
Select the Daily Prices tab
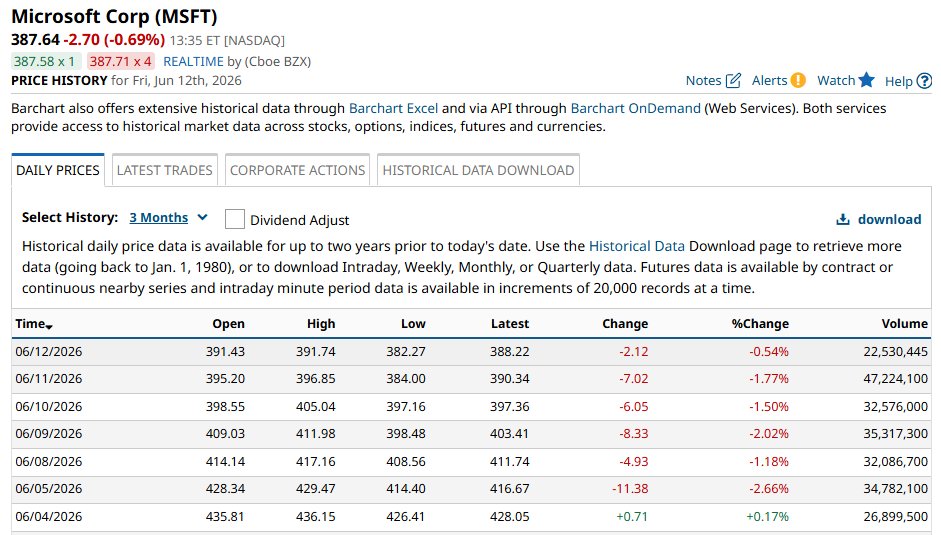58,170
